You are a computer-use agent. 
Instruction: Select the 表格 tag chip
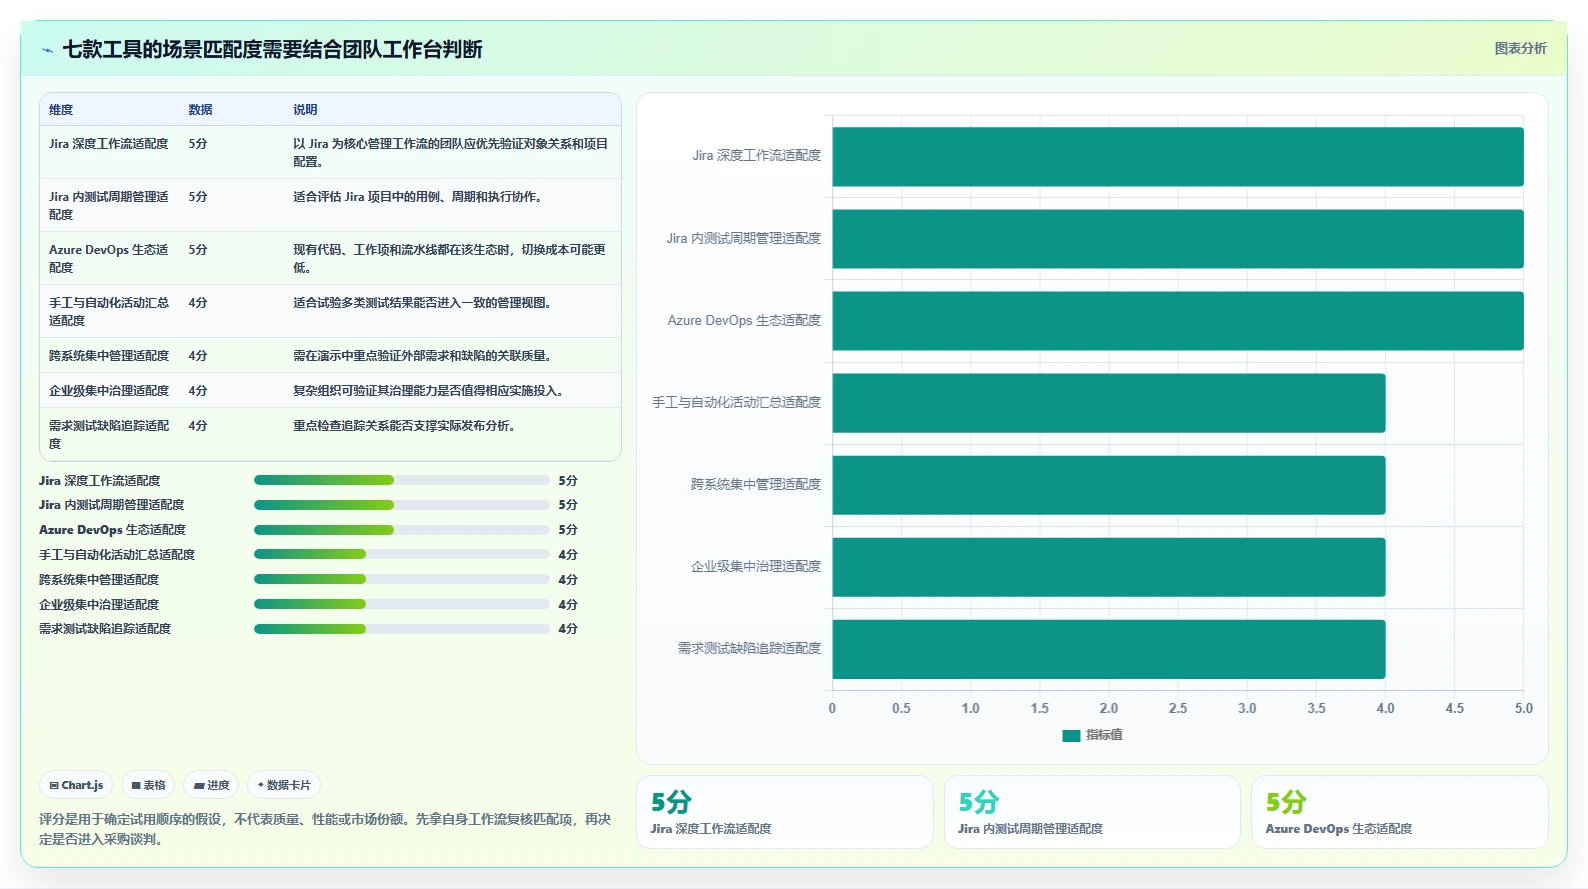148,785
